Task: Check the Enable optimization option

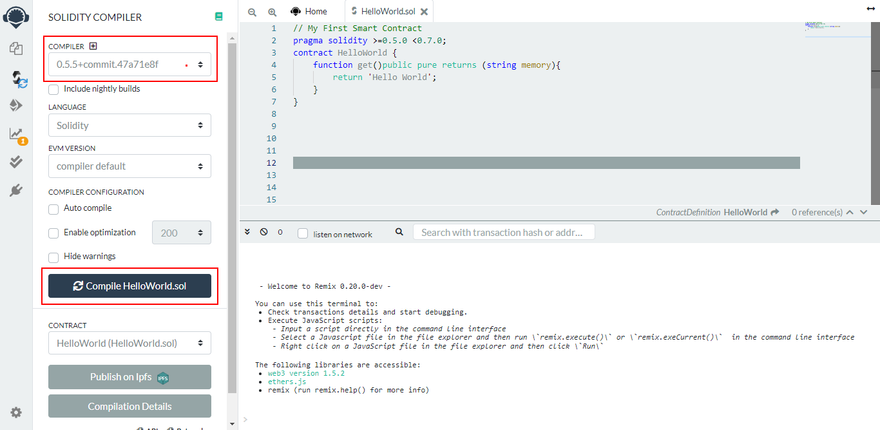Action: click(x=54, y=232)
